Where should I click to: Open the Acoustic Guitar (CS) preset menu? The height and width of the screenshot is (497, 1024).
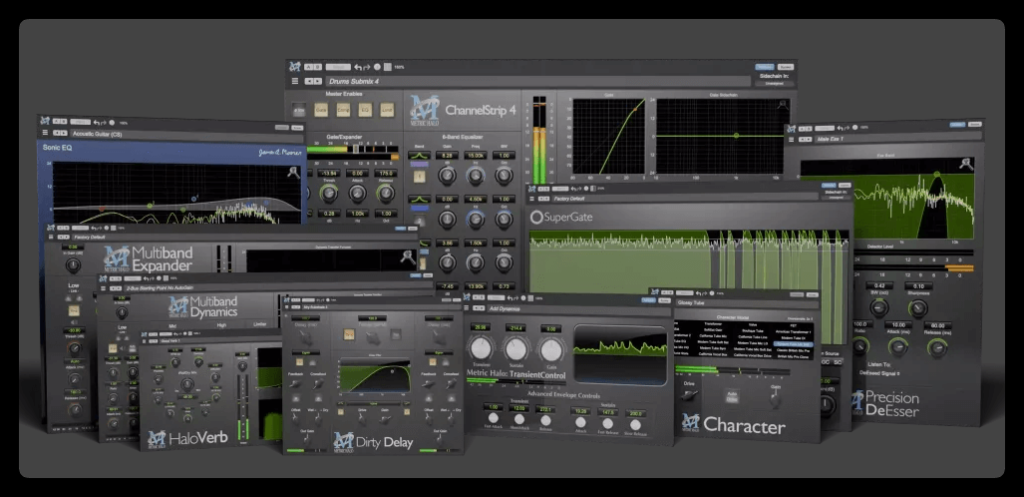[x=186, y=134]
